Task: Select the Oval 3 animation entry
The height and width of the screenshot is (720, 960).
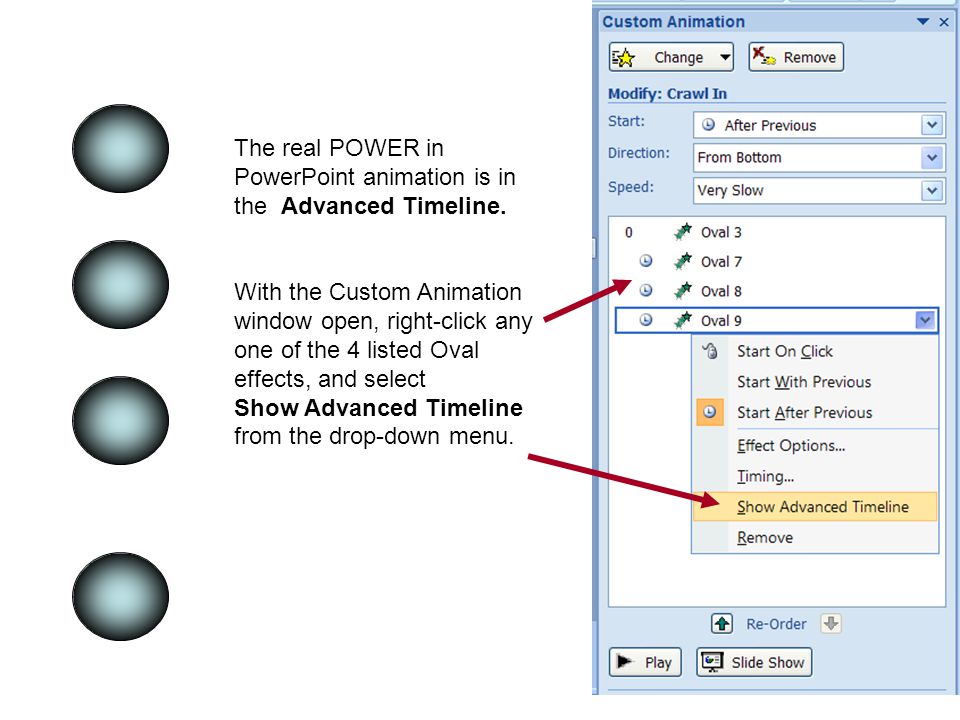Action: (776, 233)
